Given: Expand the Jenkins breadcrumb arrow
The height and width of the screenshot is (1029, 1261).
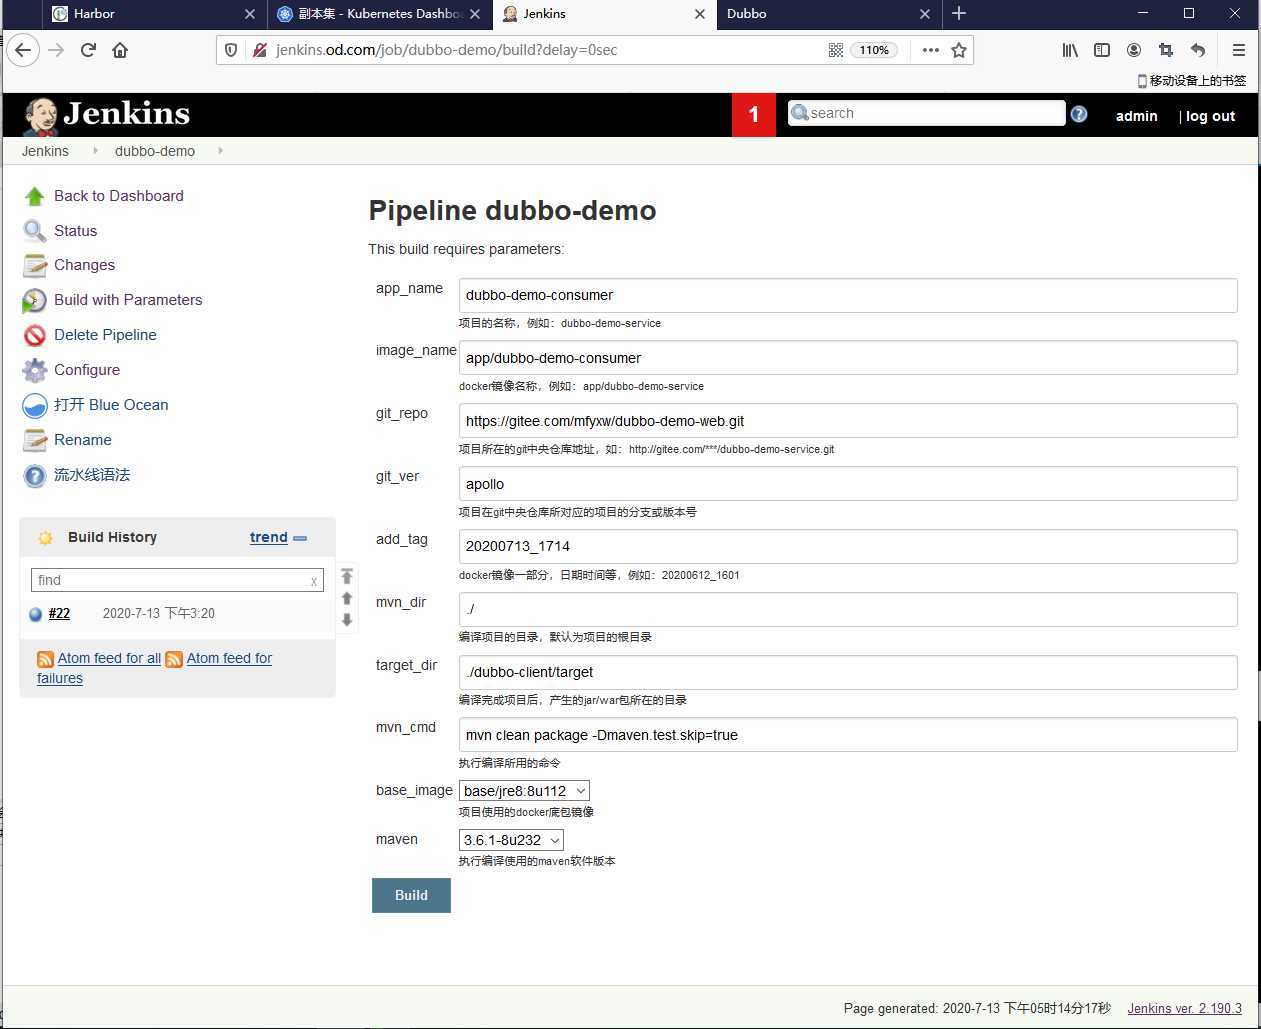Looking at the screenshot, I should click(x=95, y=151).
